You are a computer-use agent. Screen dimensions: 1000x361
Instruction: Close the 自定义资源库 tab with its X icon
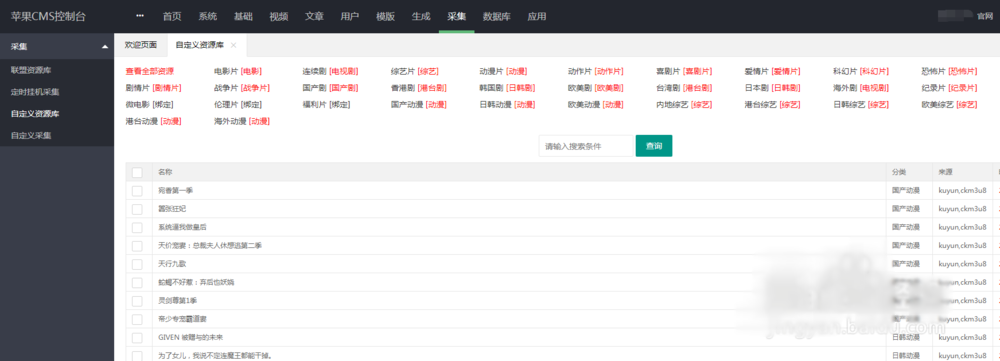[233, 45]
